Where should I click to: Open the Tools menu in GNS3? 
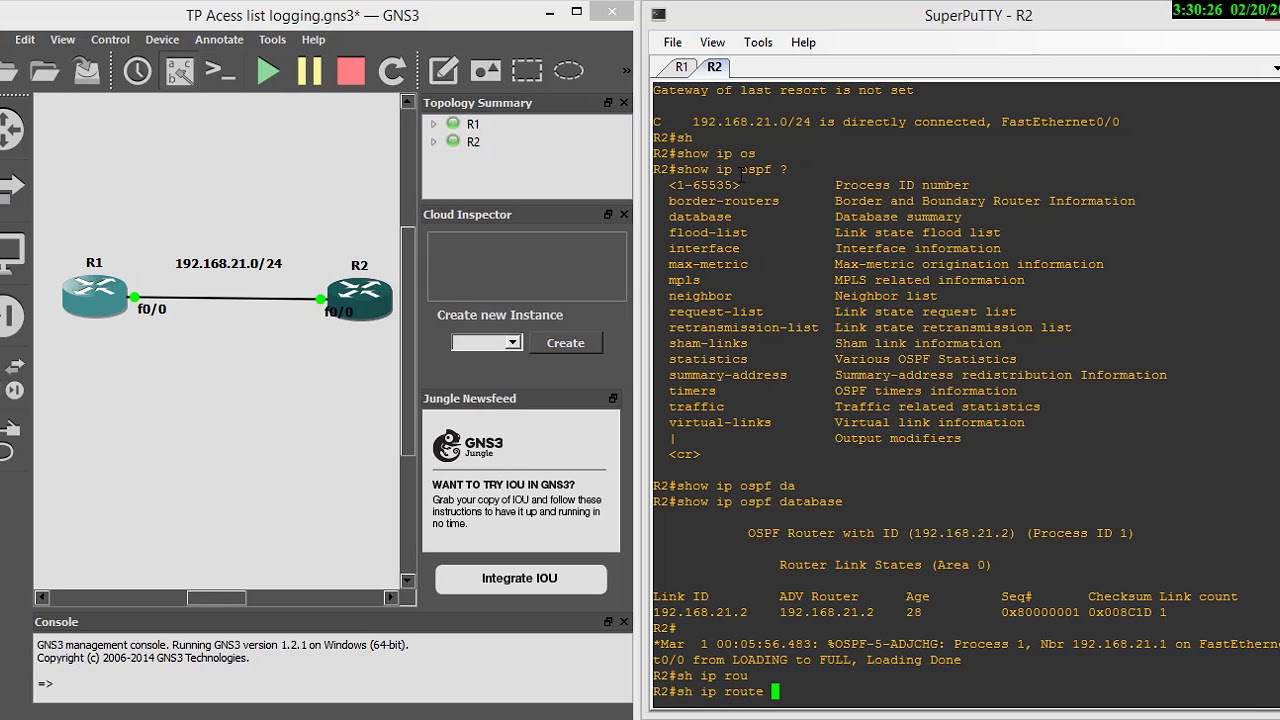click(272, 40)
